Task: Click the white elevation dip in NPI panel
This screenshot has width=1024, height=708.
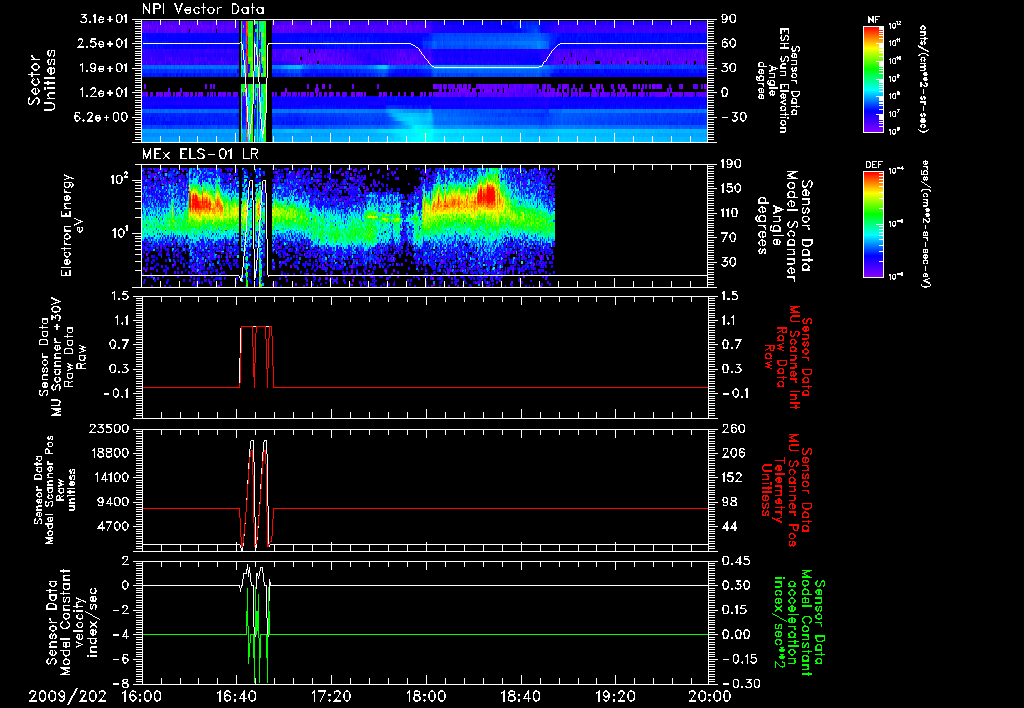Action: (x=487, y=56)
